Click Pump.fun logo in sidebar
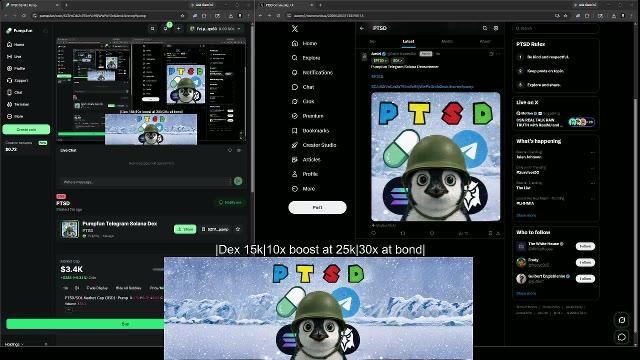The image size is (640, 360). (x=19, y=31)
